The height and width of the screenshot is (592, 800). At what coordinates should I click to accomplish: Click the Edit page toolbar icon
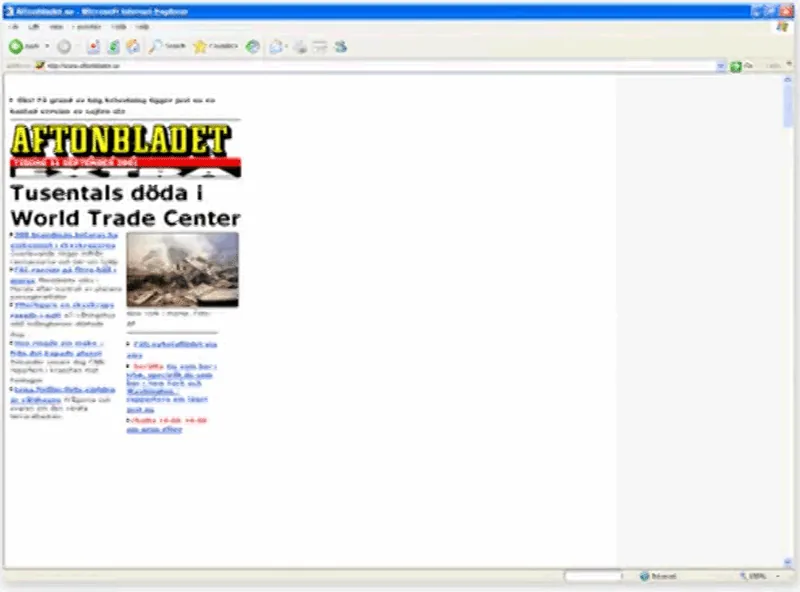click(x=320, y=46)
